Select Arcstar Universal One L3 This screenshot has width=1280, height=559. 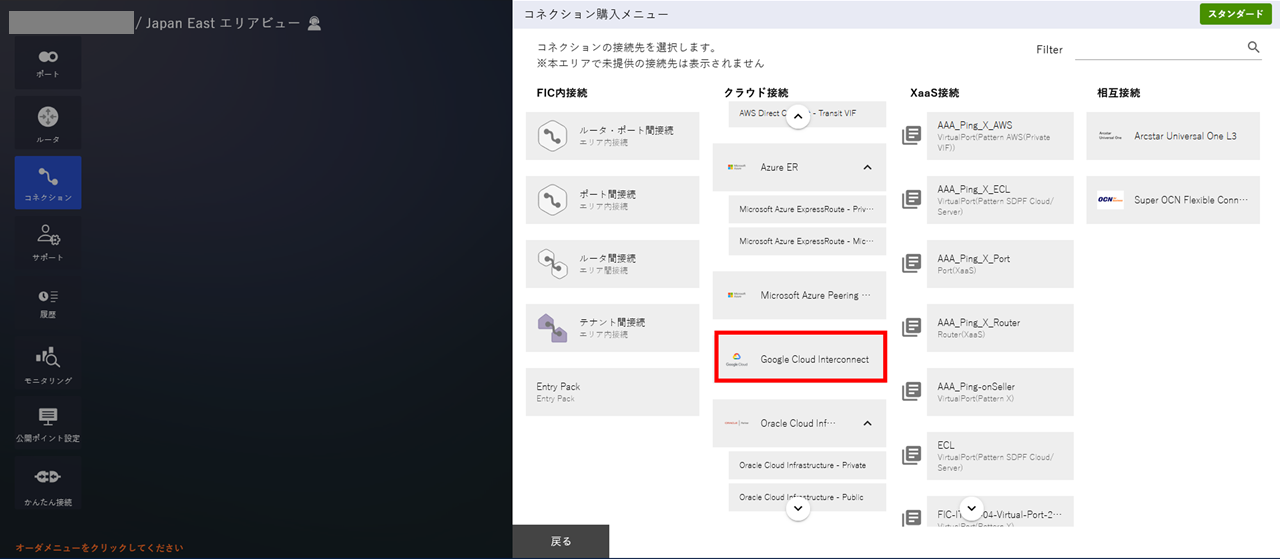pyautogui.click(x=1173, y=136)
